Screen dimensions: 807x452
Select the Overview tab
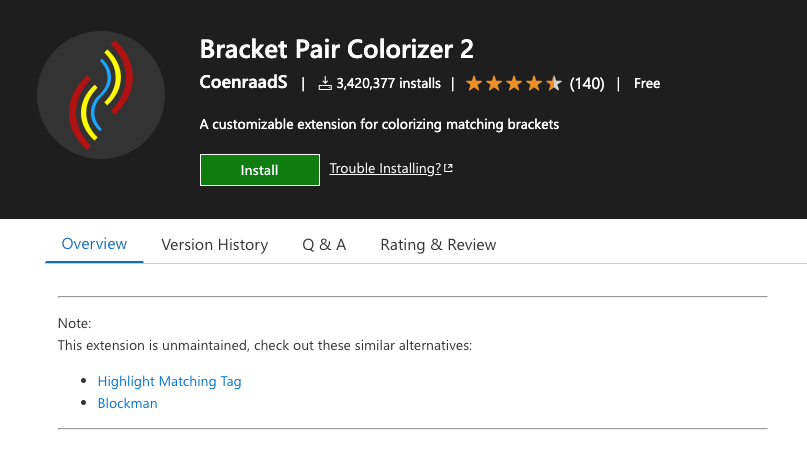coord(95,244)
